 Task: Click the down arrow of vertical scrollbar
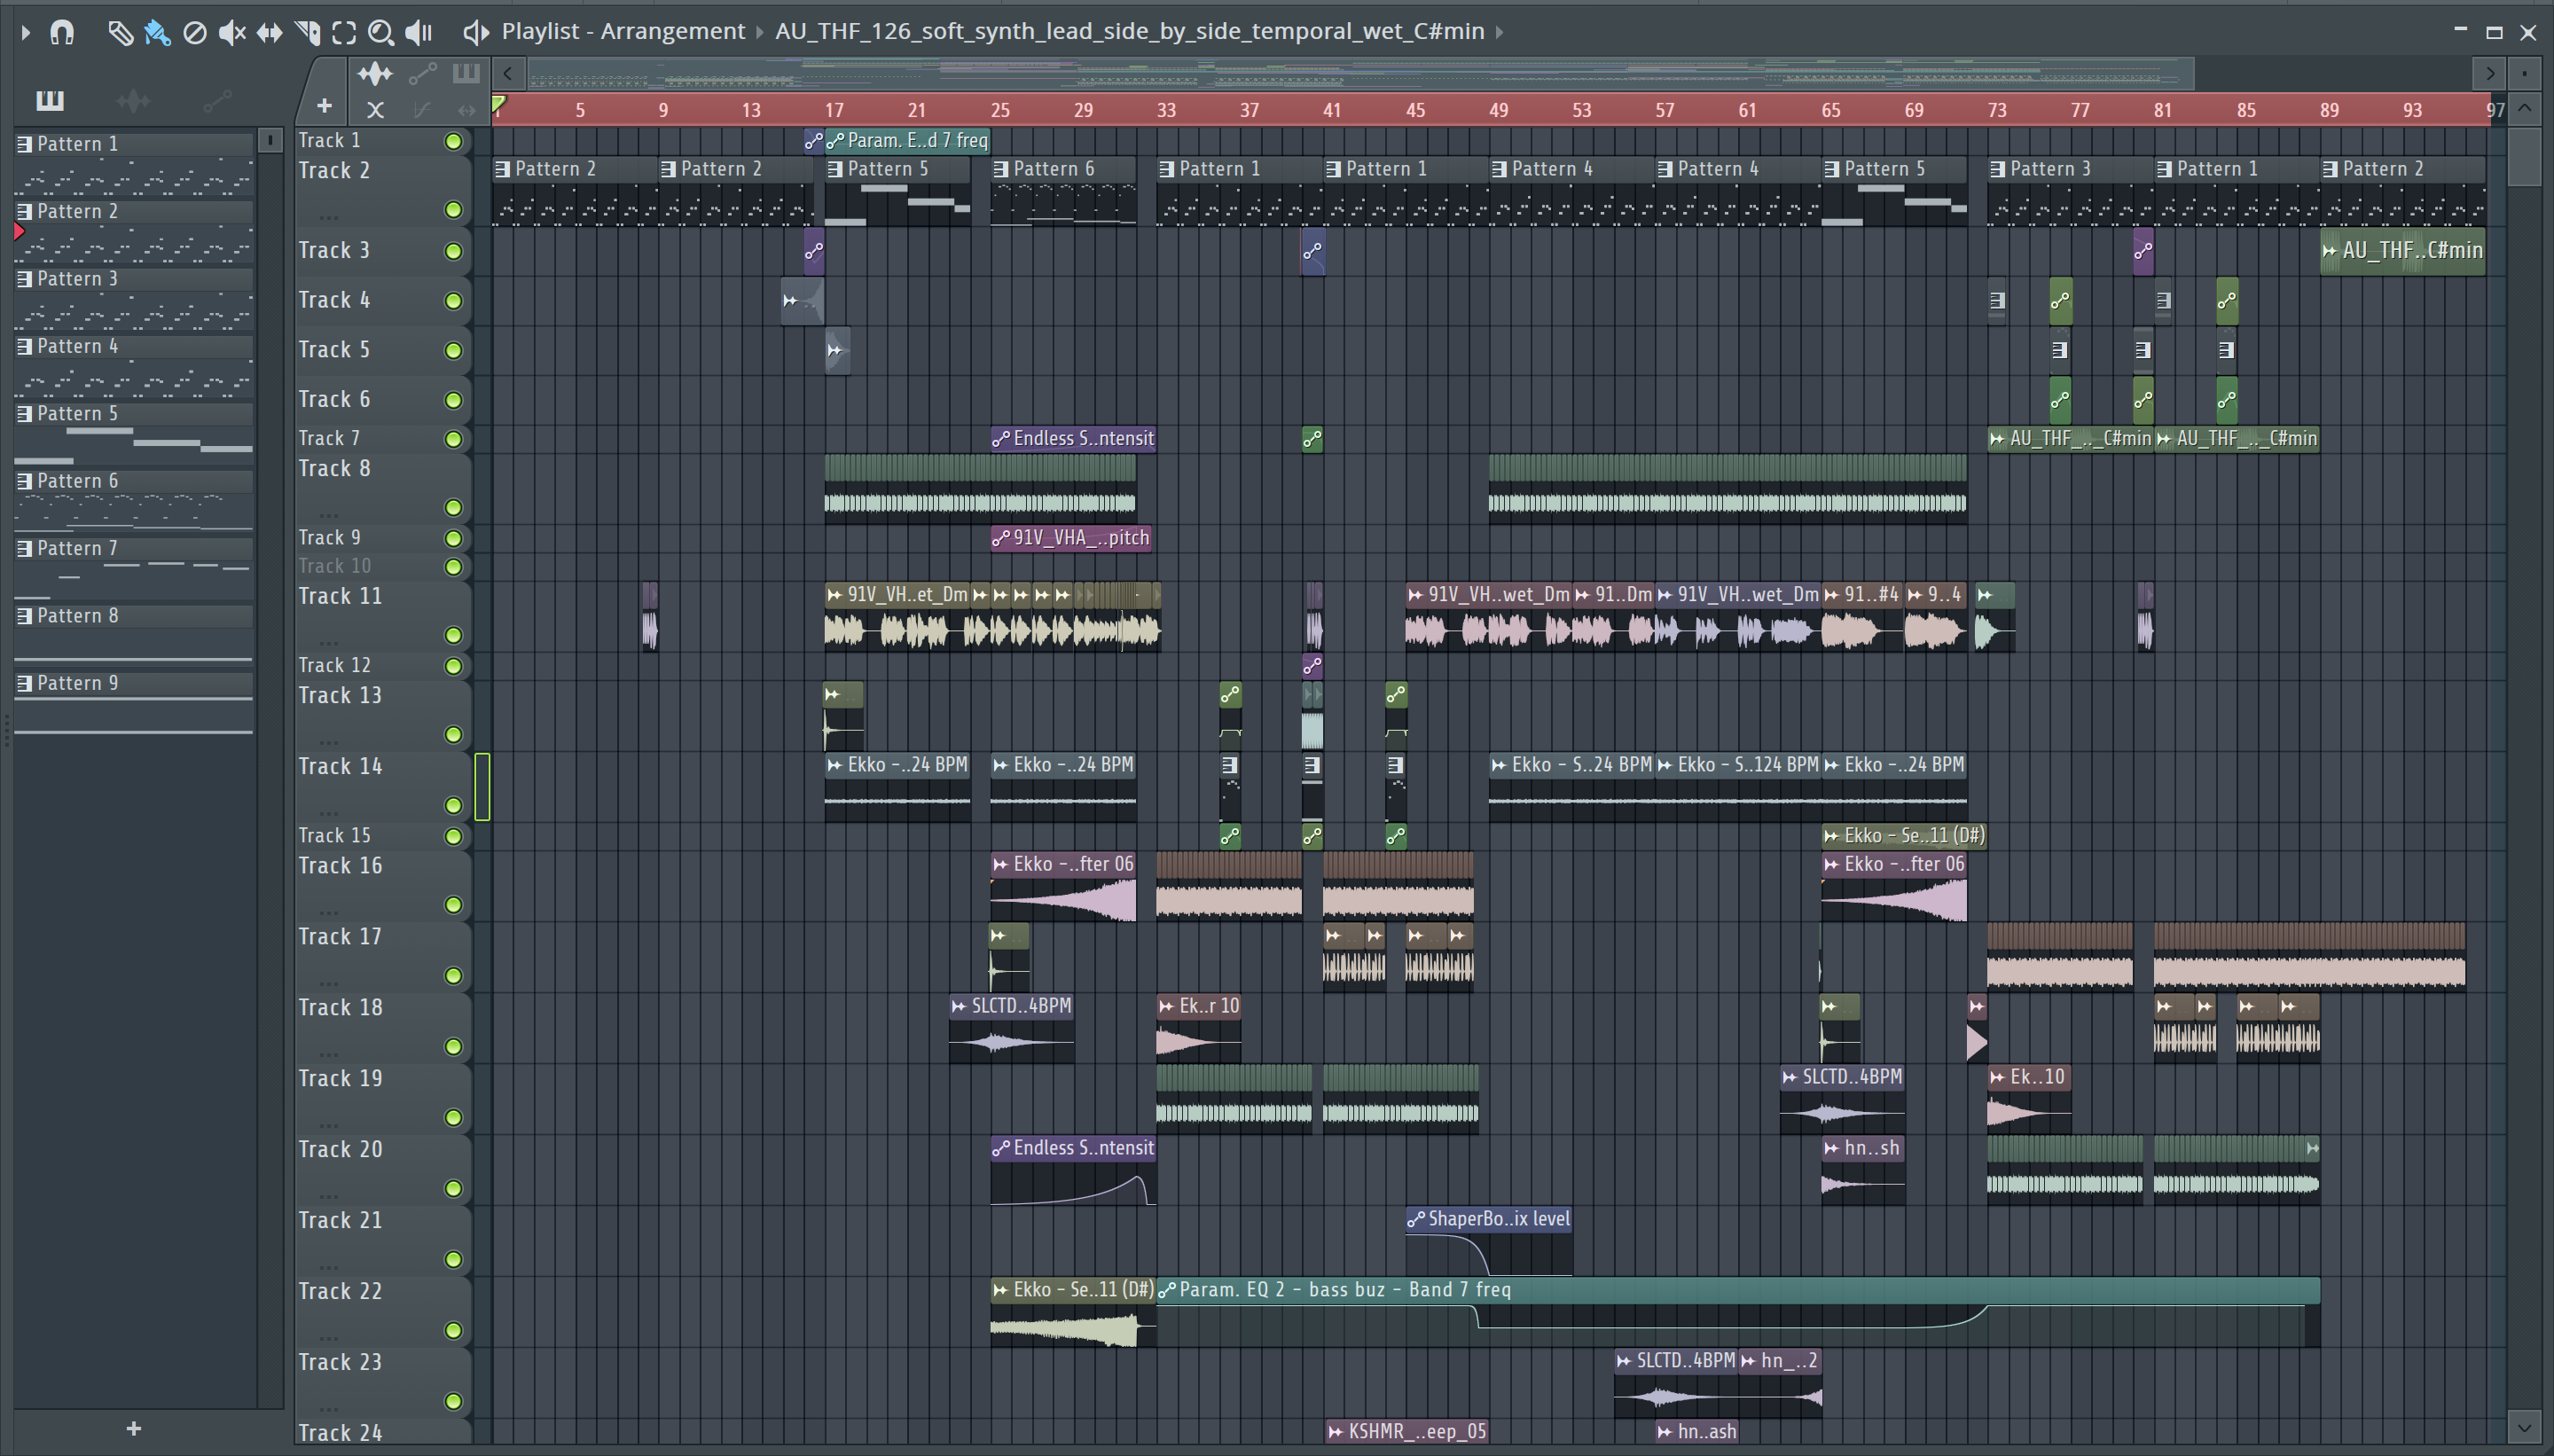[x=2524, y=1427]
